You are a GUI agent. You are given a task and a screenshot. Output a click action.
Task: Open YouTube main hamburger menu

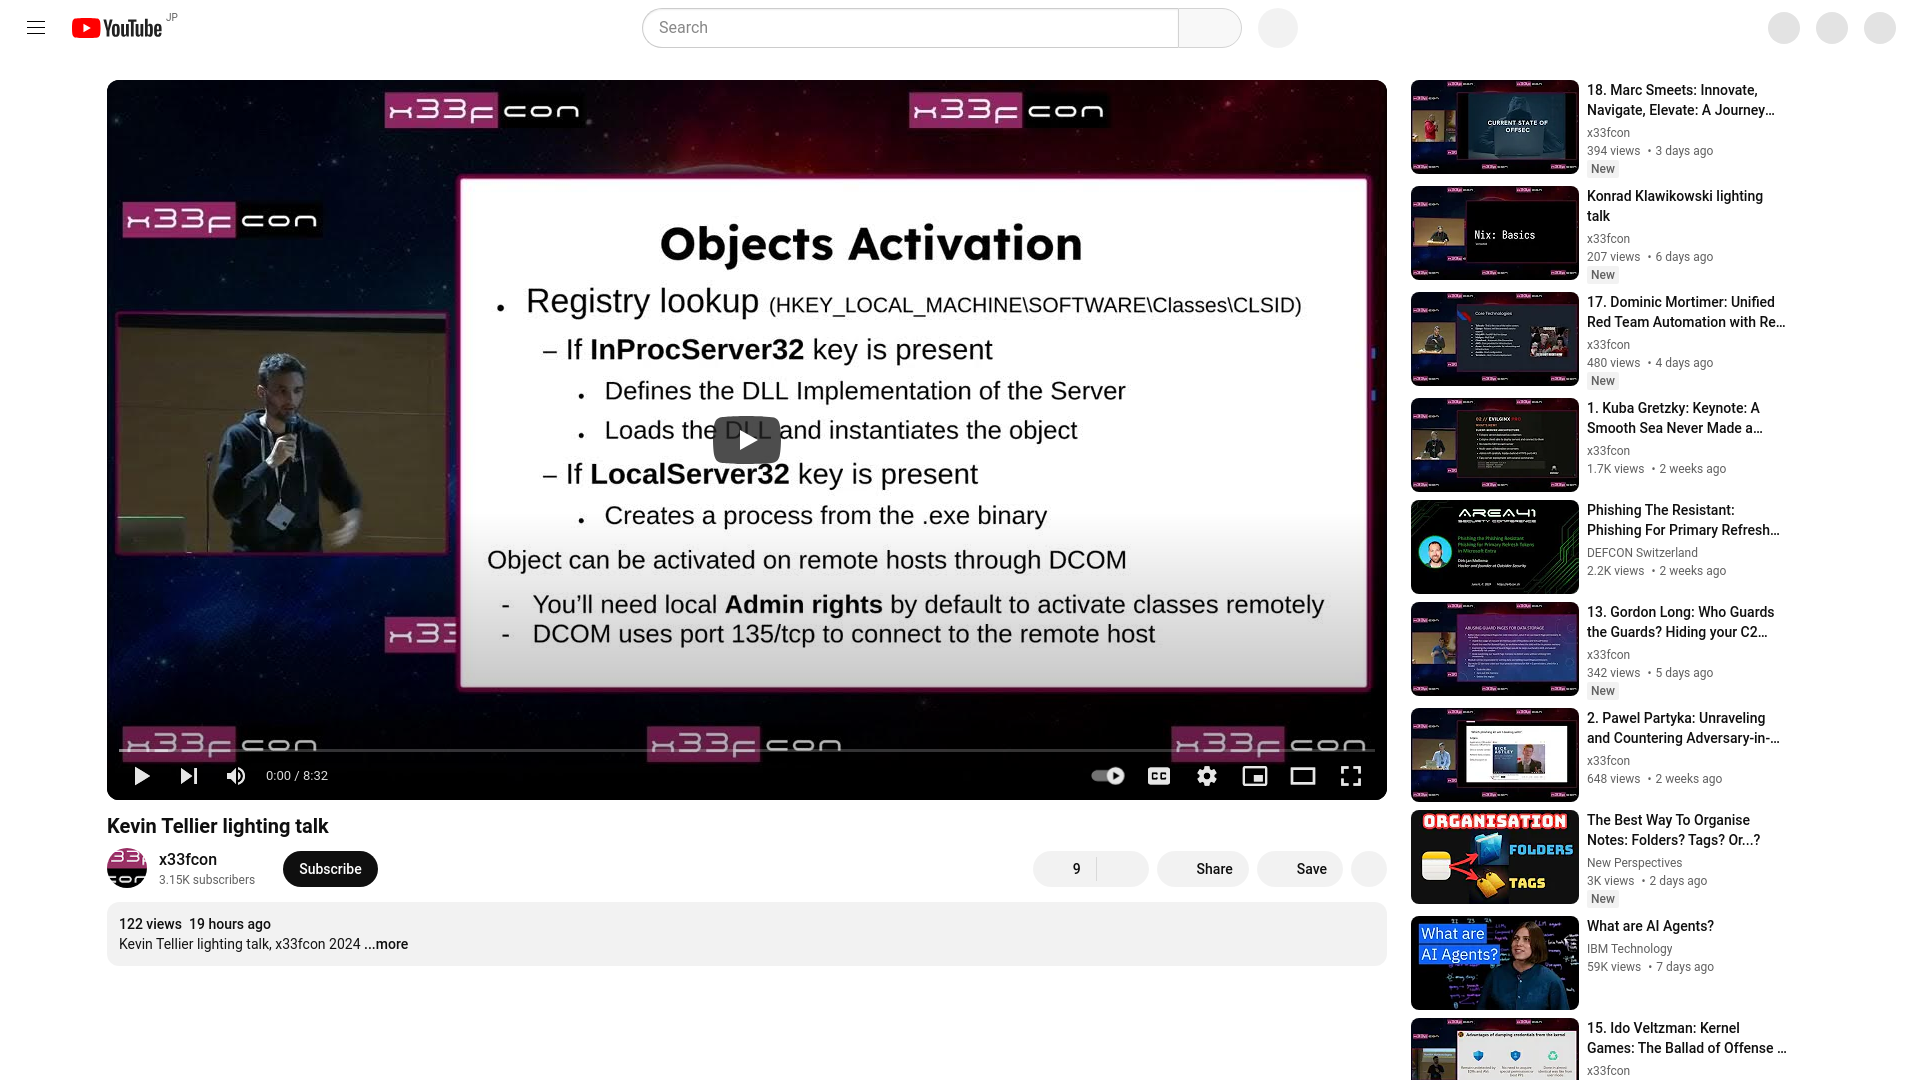[x=36, y=26]
